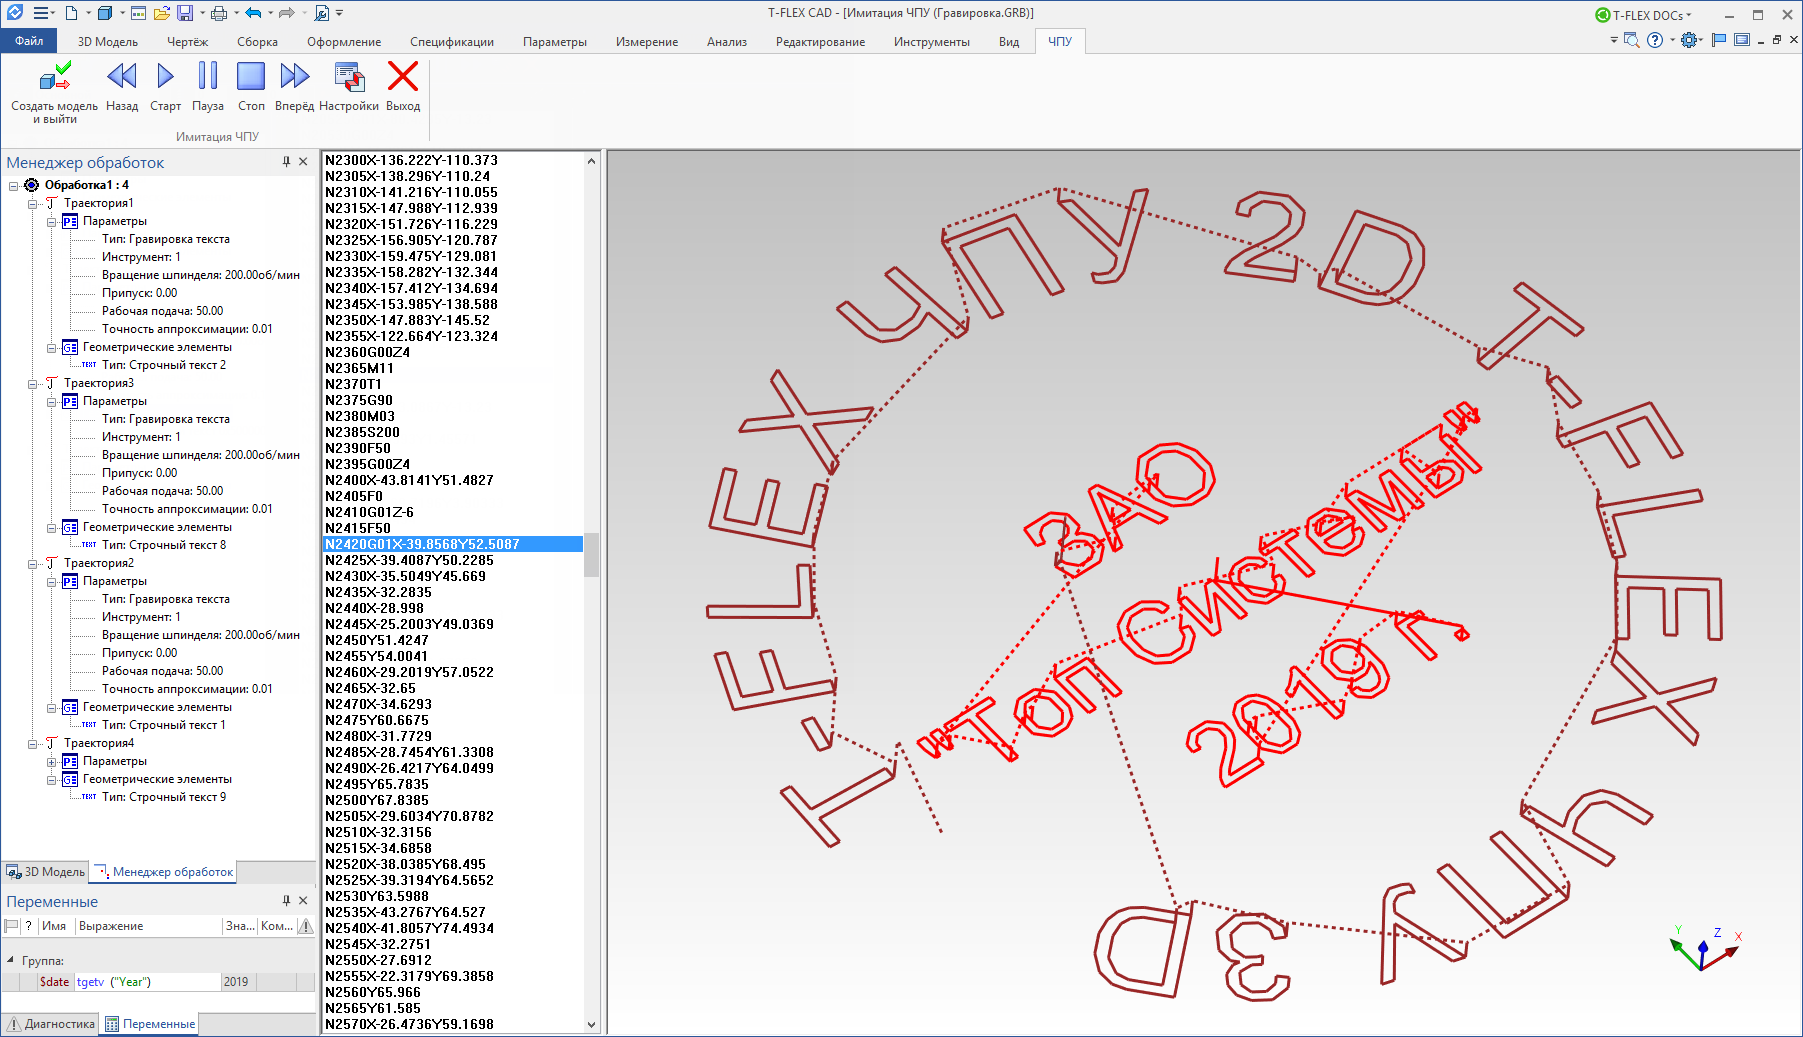Screen dimensions: 1803x1037
Task: Close the Переменные panel
Action: pyautogui.click(x=303, y=901)
